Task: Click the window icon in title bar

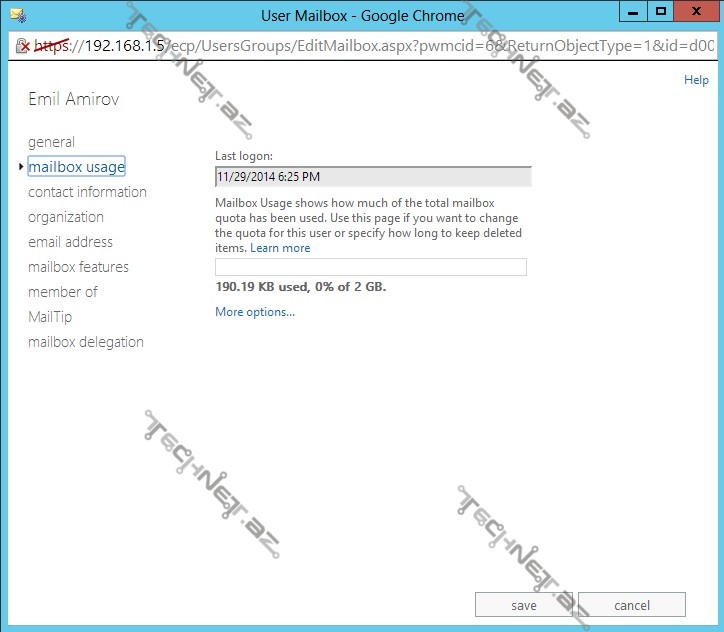Action: pyautogui.click(x=16, y=15)
